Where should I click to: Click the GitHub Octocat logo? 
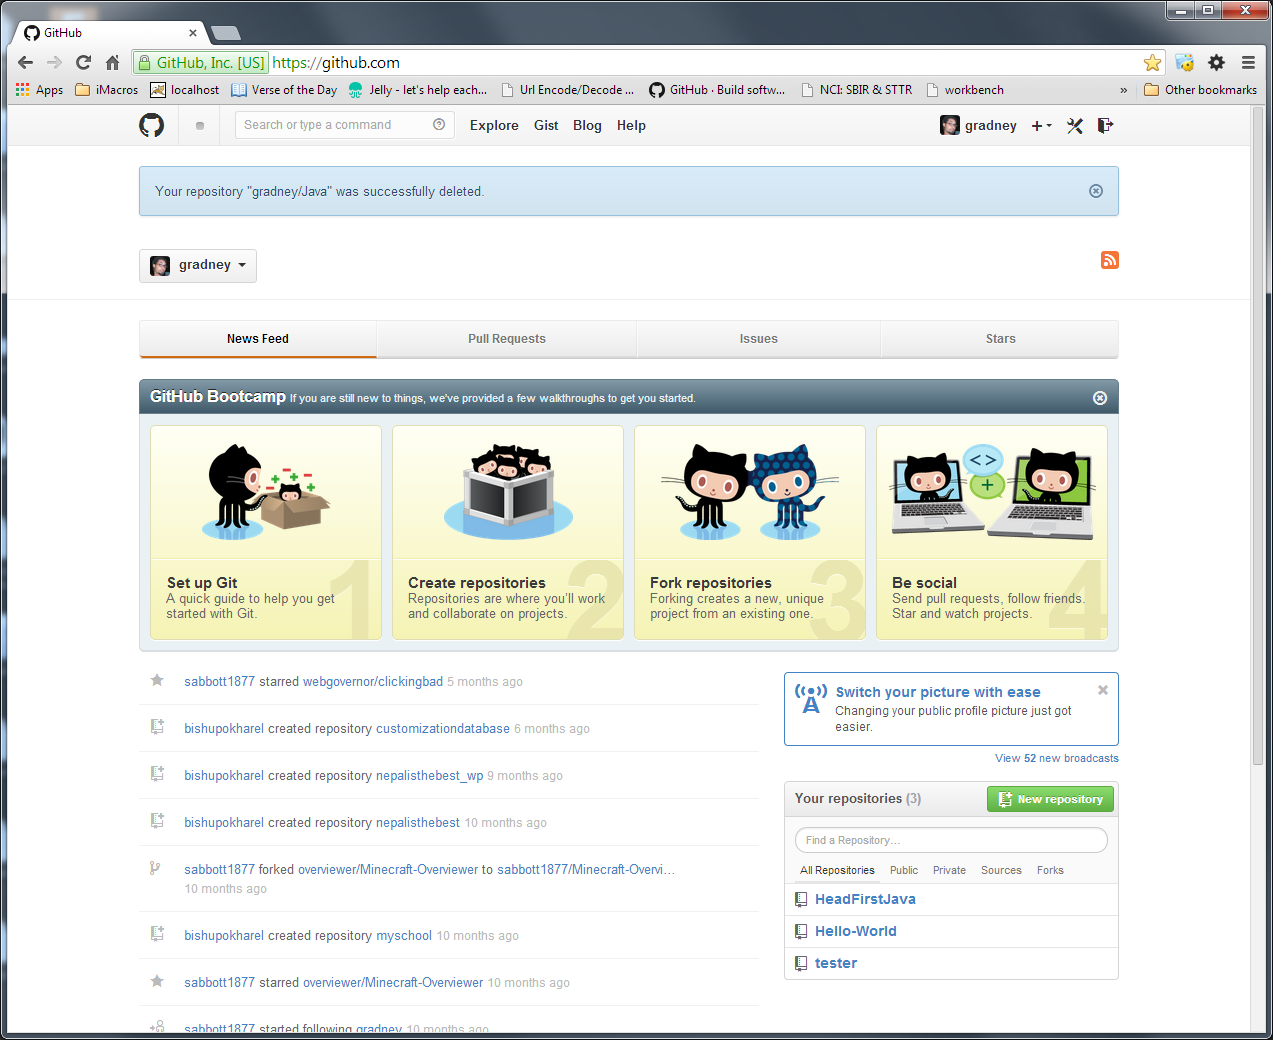coord(151,124)
